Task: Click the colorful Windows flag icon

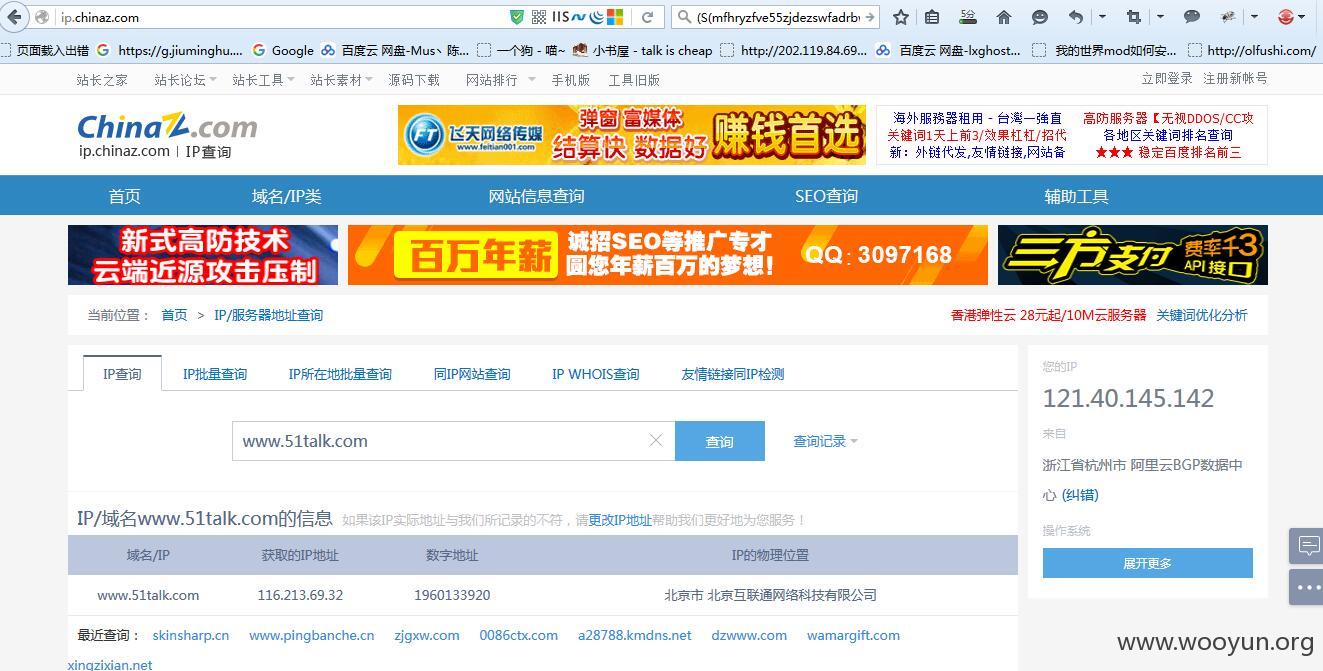Action: (x=616, y=17)
